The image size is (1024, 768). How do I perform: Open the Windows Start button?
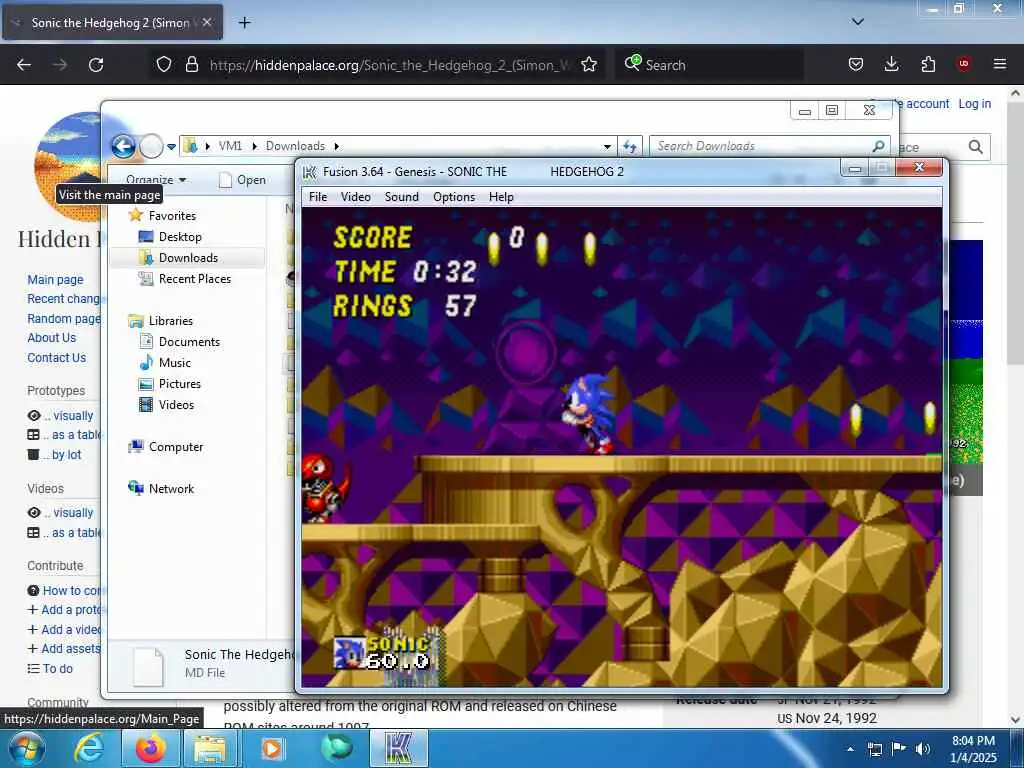tap(26, 748)
